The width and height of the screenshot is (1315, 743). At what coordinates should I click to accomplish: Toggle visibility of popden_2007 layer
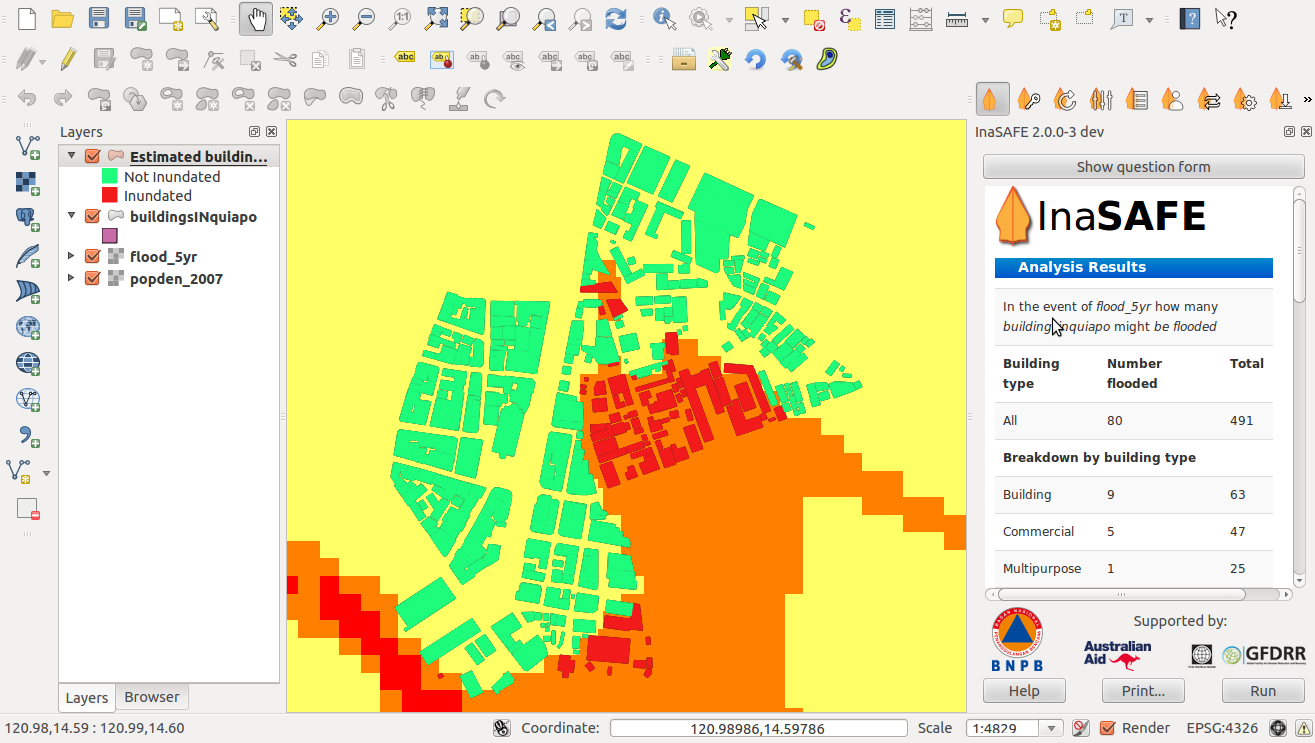[93, 278]
